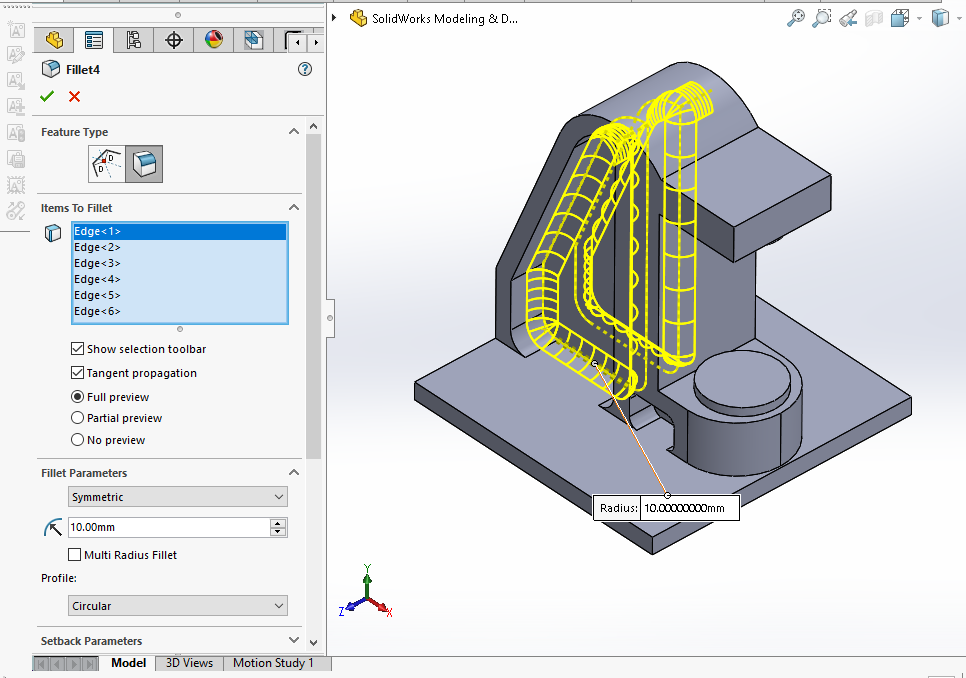This screenshot has width=966, height=678.
Task: Expand the Setback Parameters section
Action: point(293,641)
